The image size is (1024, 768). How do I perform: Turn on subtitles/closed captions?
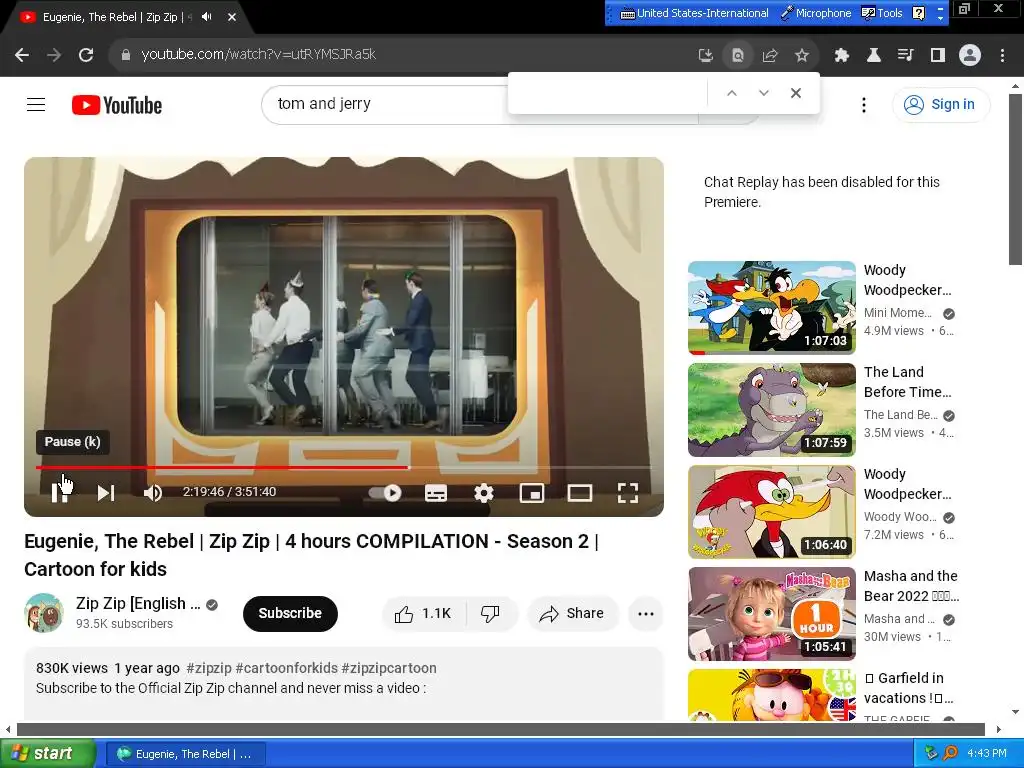(436, 493)
